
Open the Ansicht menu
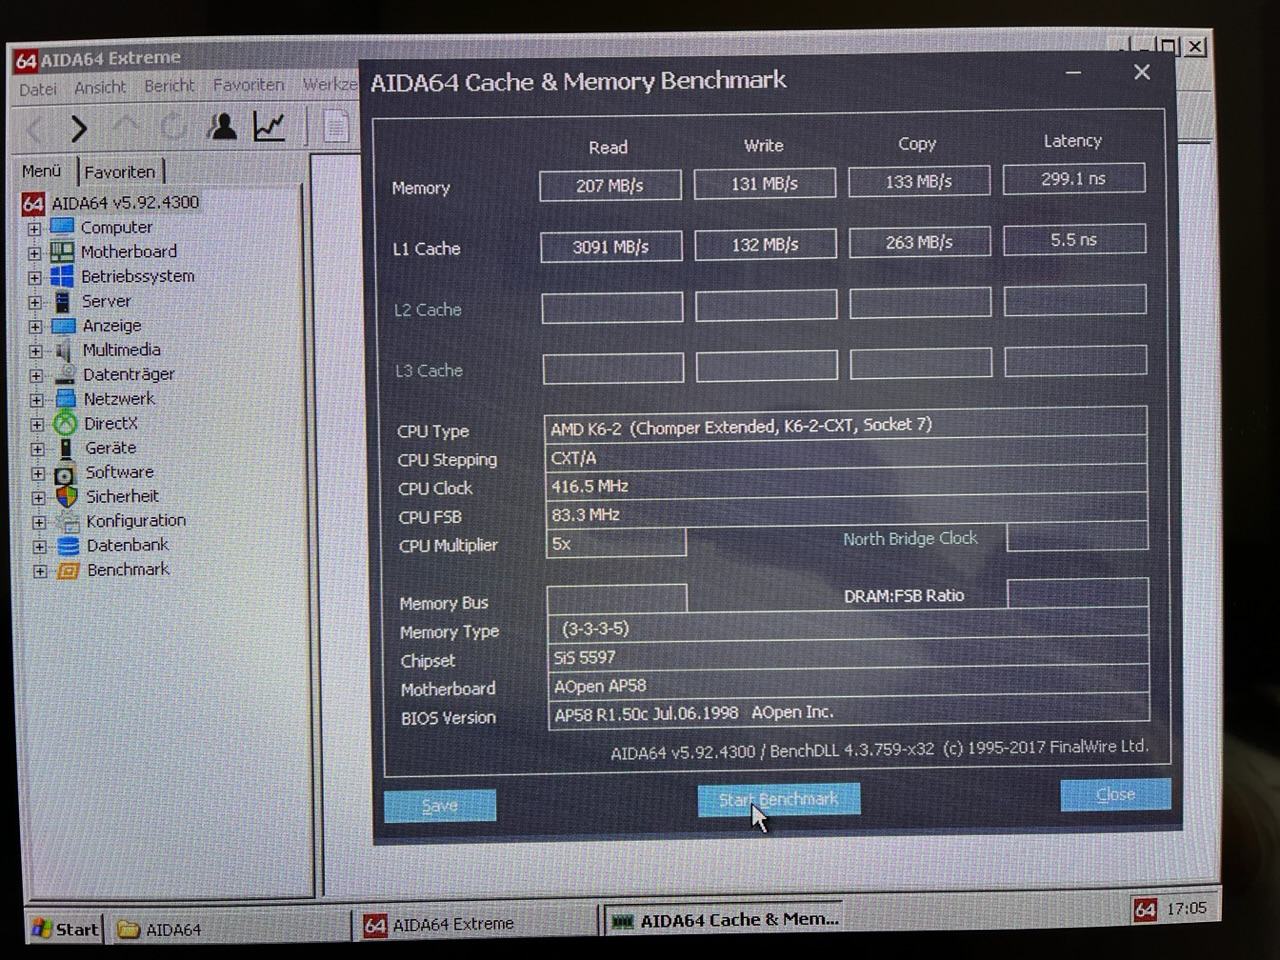tap(100, 87)
